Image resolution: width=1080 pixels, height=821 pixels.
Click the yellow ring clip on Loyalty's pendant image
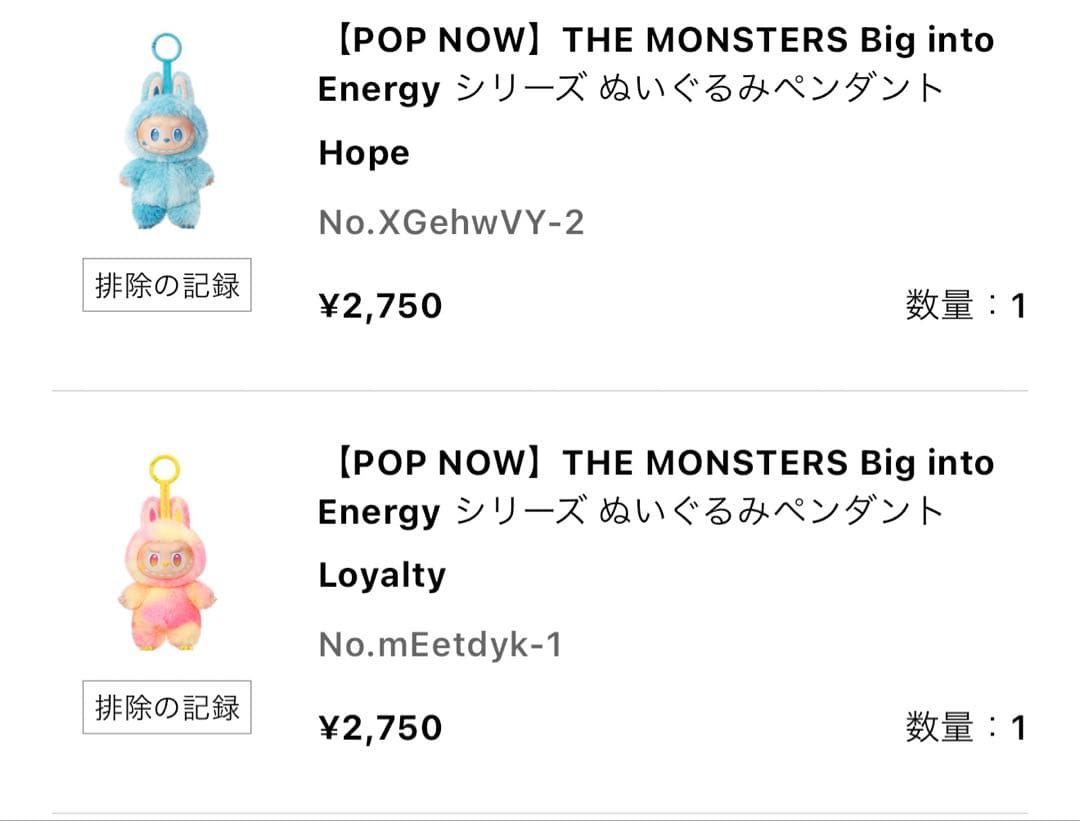(167, 467)
